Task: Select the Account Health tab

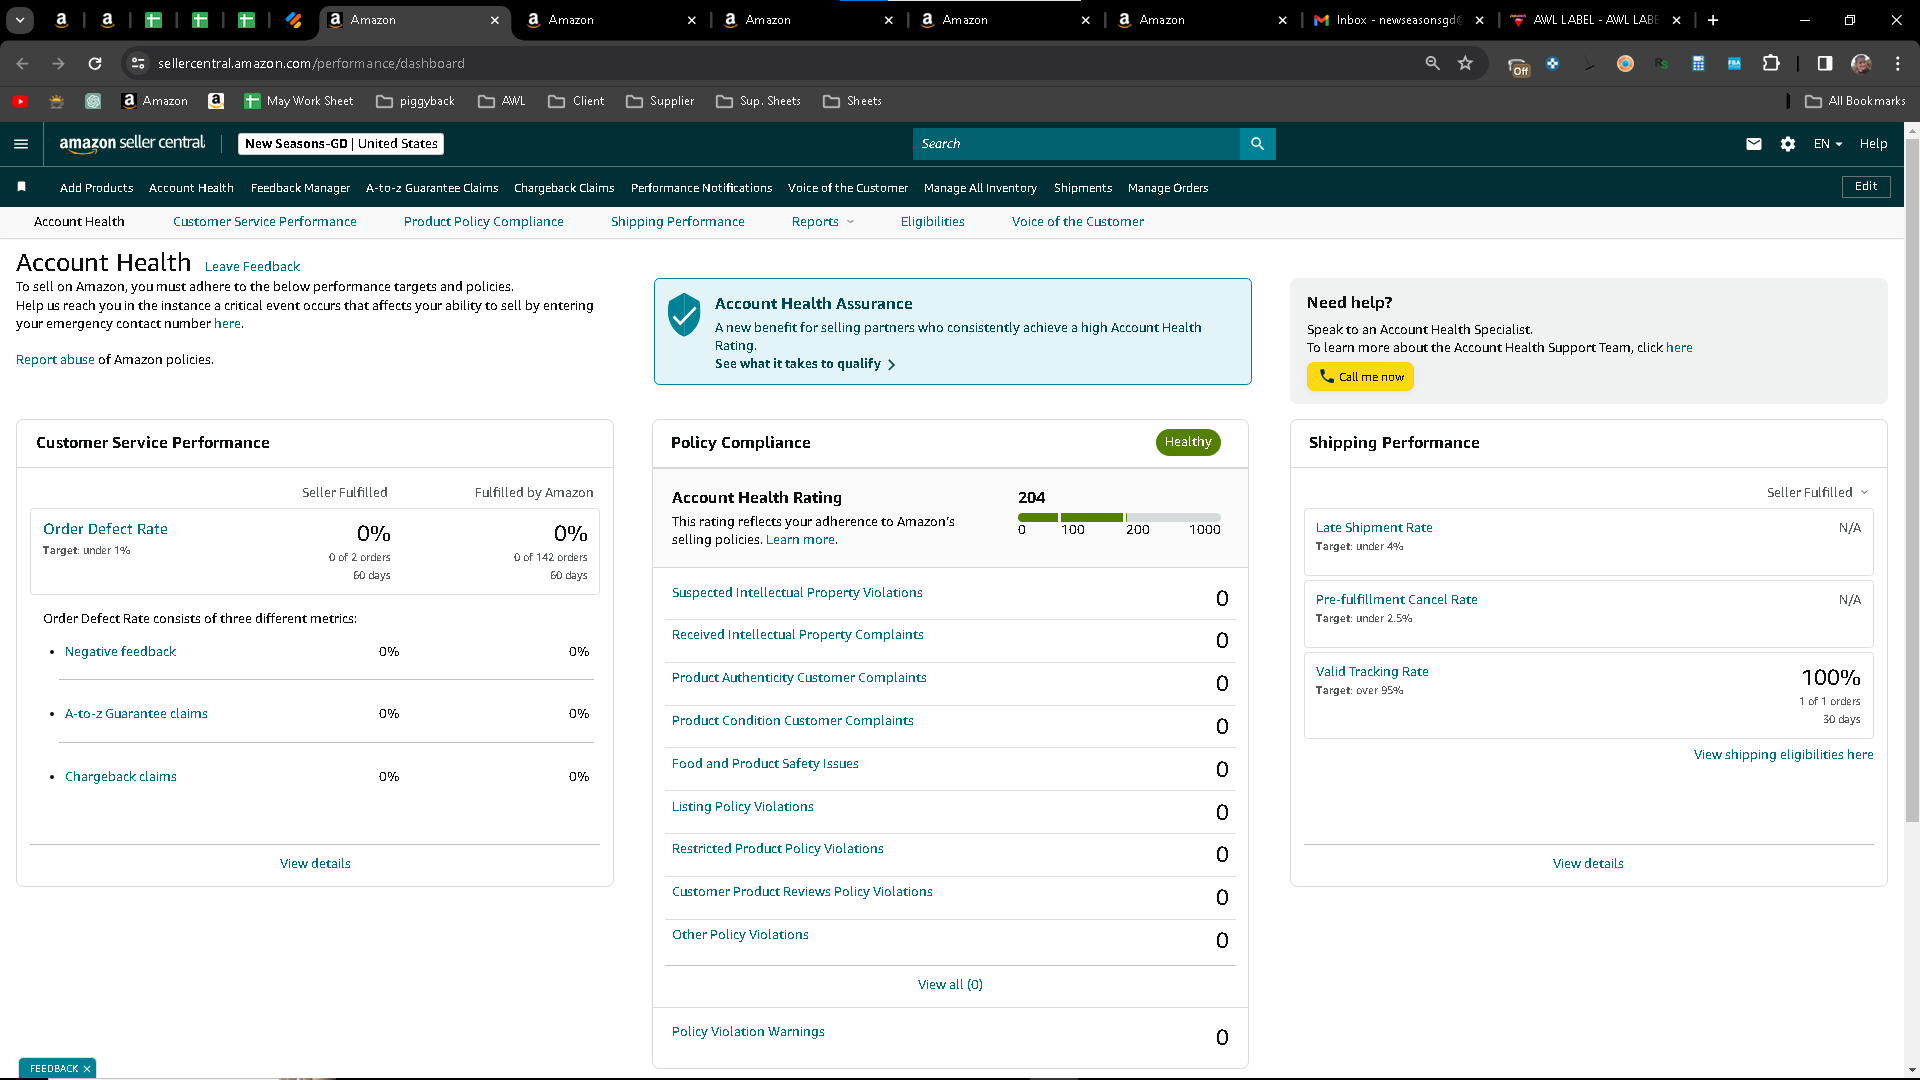Action: pos(79,222)
